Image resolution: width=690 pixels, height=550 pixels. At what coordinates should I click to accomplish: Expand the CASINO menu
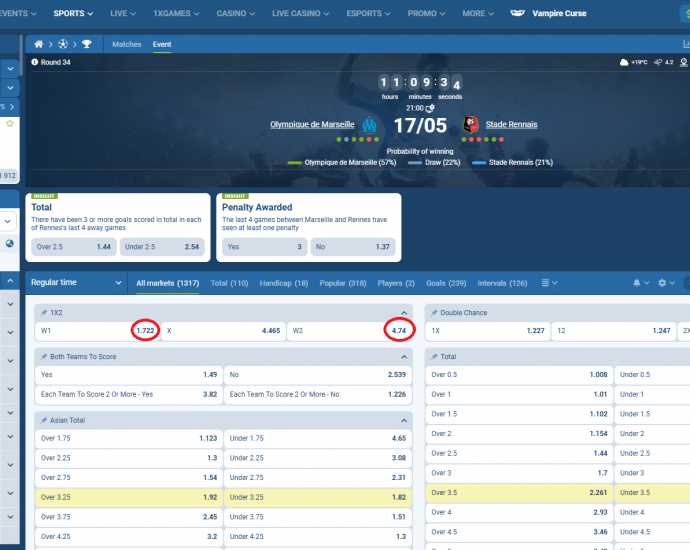(235, 14)
